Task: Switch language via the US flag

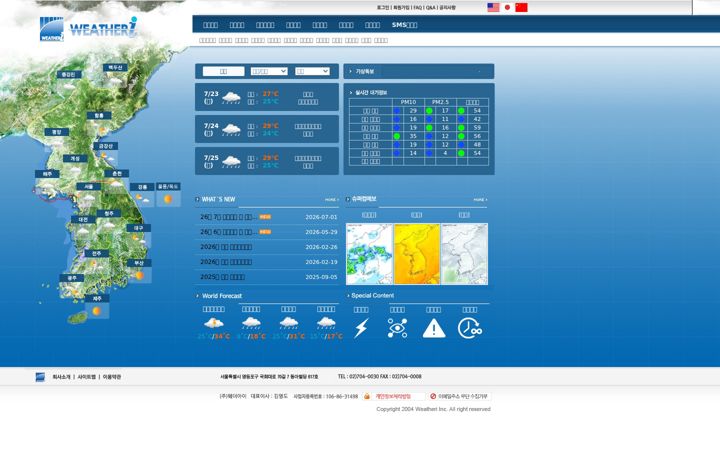Action: click(x=493, y=7)
